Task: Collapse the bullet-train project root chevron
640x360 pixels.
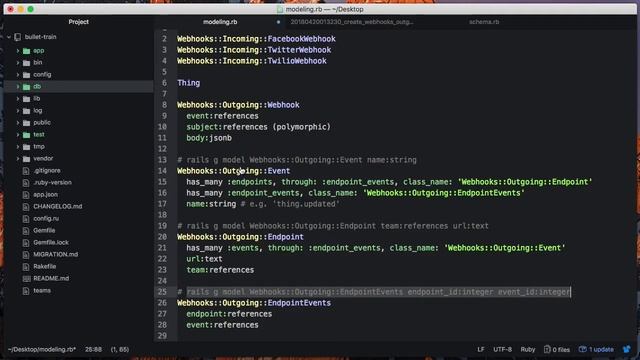Action: coord(9,37)
